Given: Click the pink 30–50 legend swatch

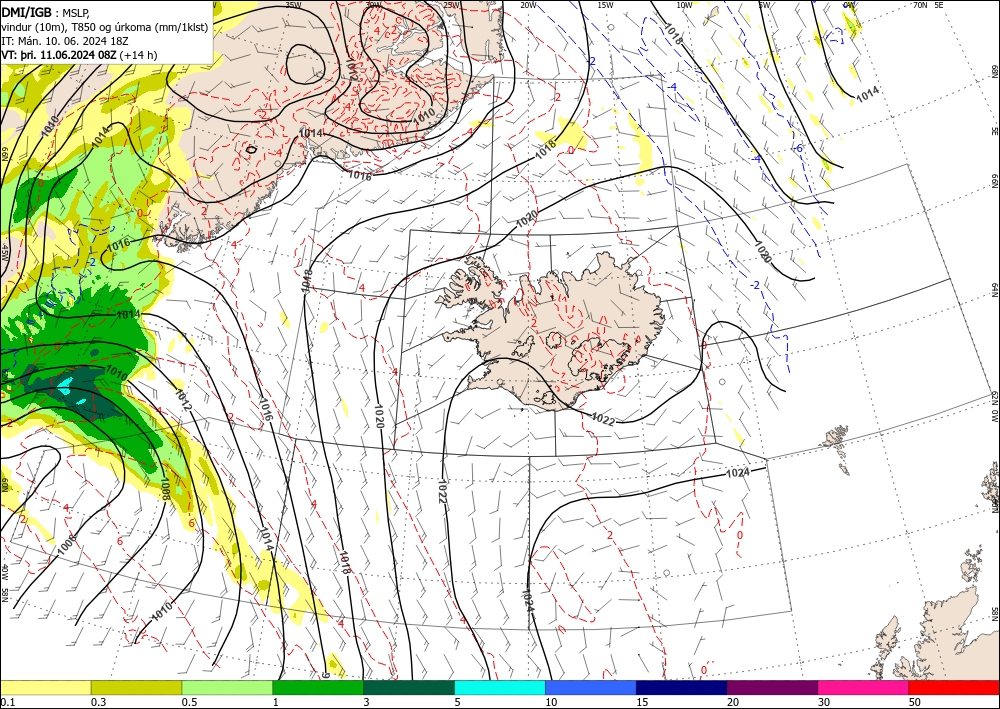Looking at the screenshot, I should tap(864, 688).
